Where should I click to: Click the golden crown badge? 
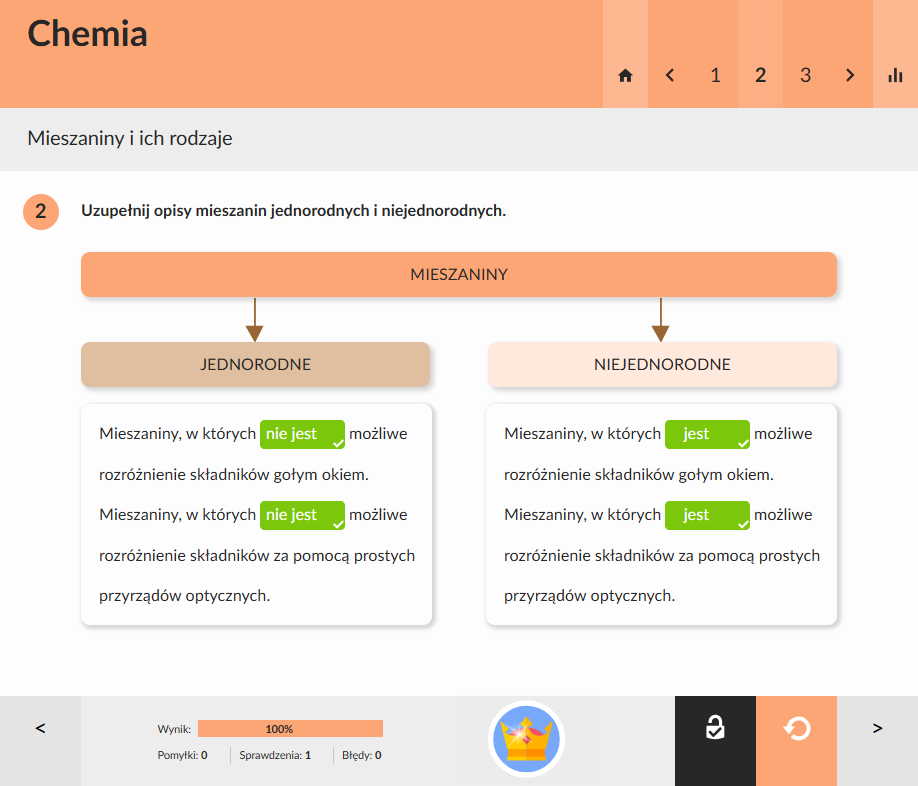click(x=526, y=739)
